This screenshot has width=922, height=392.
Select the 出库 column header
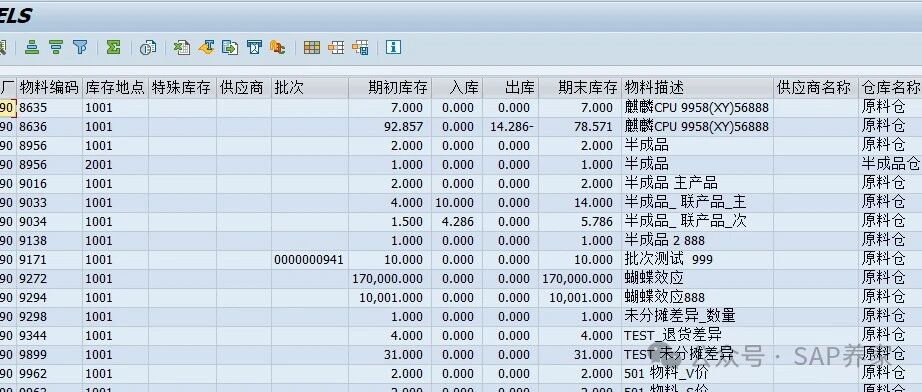point(510,88)
